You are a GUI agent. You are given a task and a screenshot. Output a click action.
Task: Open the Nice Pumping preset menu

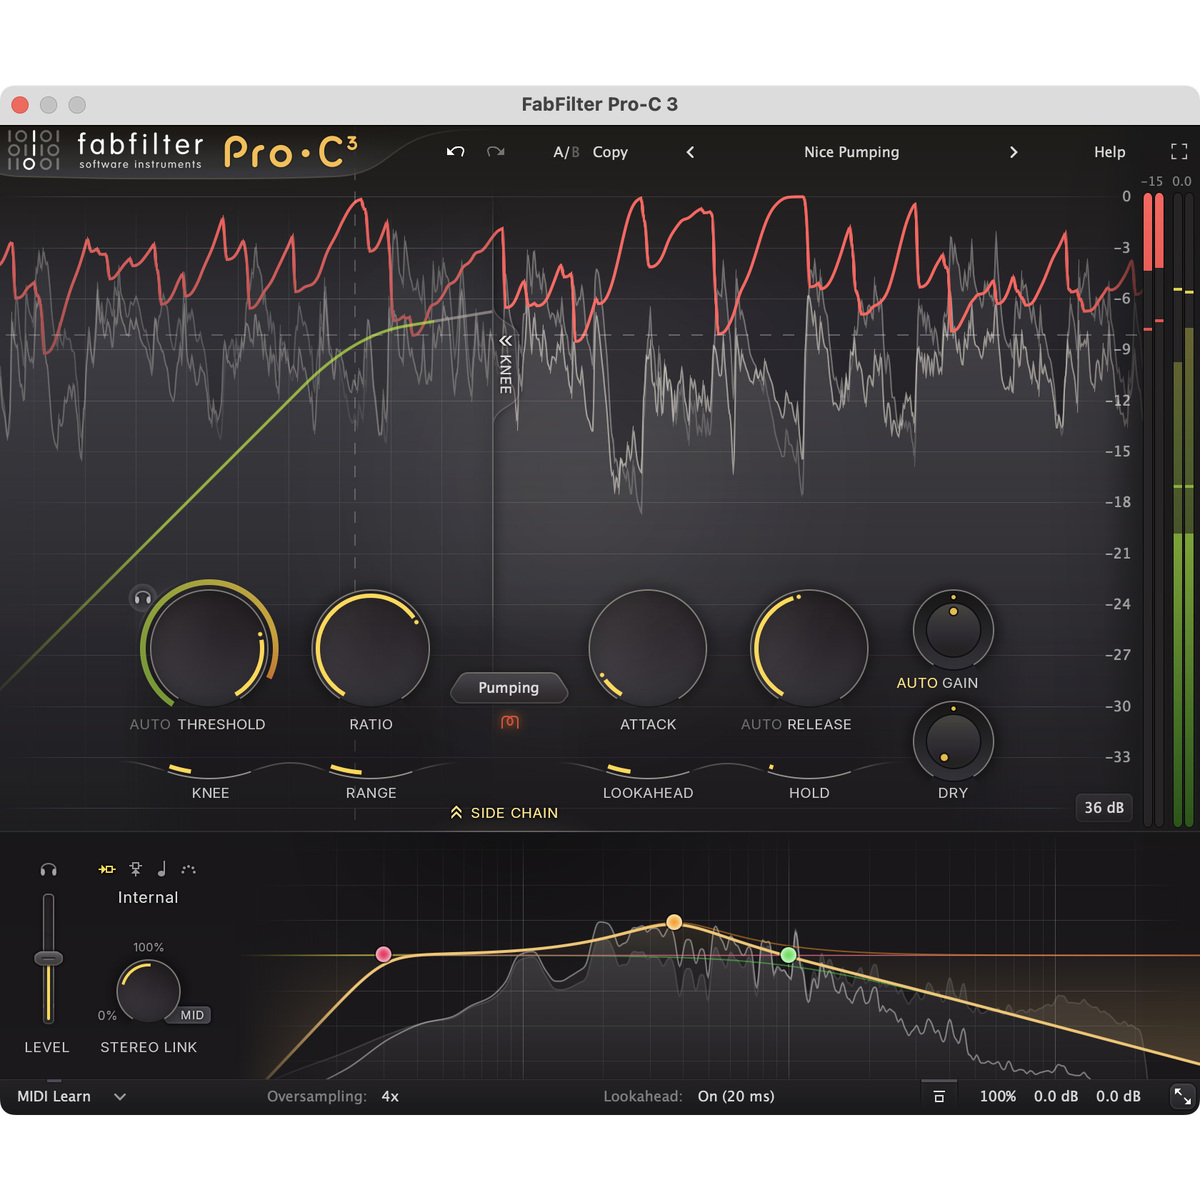pos(851,152)
